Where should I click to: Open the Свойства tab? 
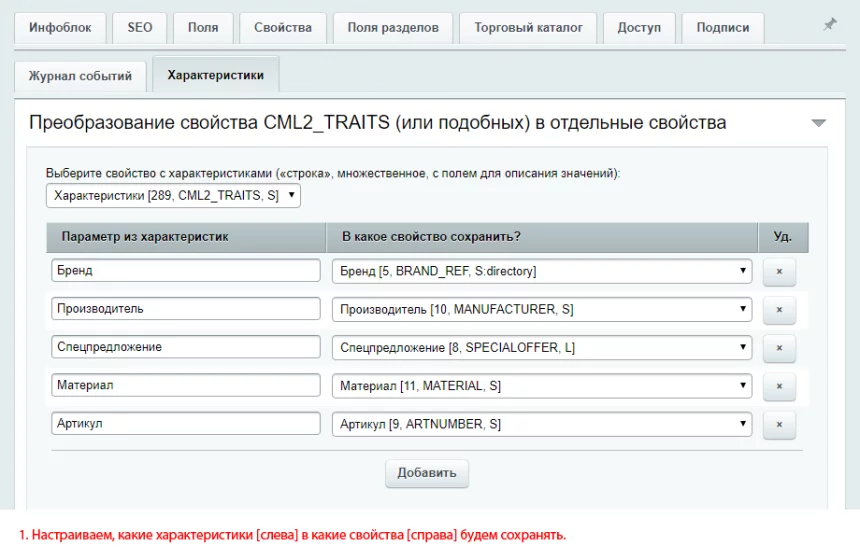[282, 28]
